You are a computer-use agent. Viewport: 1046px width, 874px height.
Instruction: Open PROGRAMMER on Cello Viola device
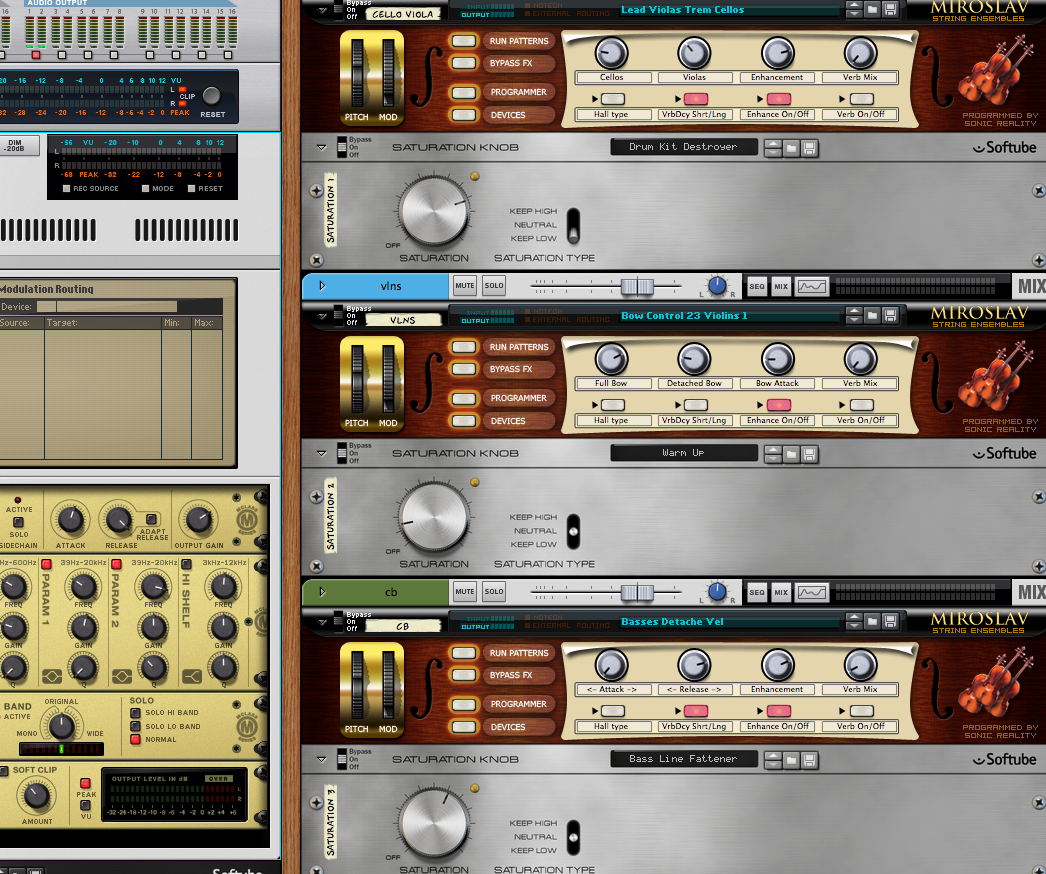point(464,93)
